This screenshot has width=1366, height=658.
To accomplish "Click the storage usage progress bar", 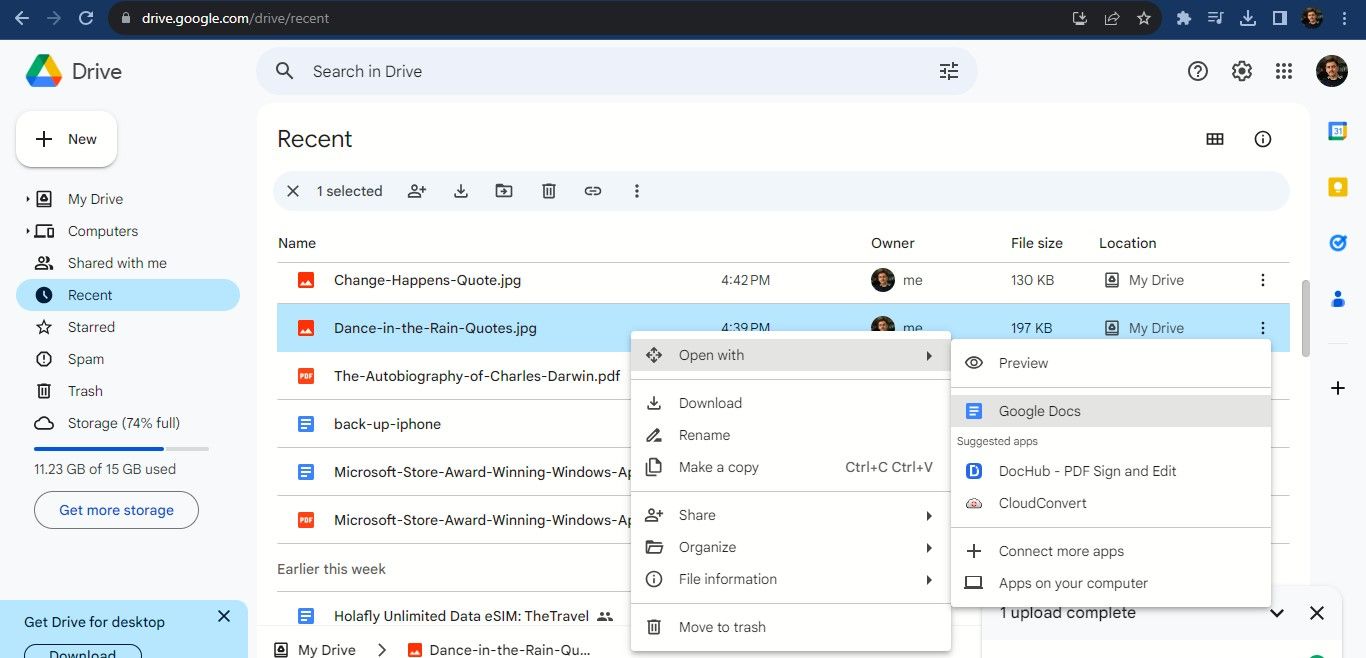I will (121, 449).
